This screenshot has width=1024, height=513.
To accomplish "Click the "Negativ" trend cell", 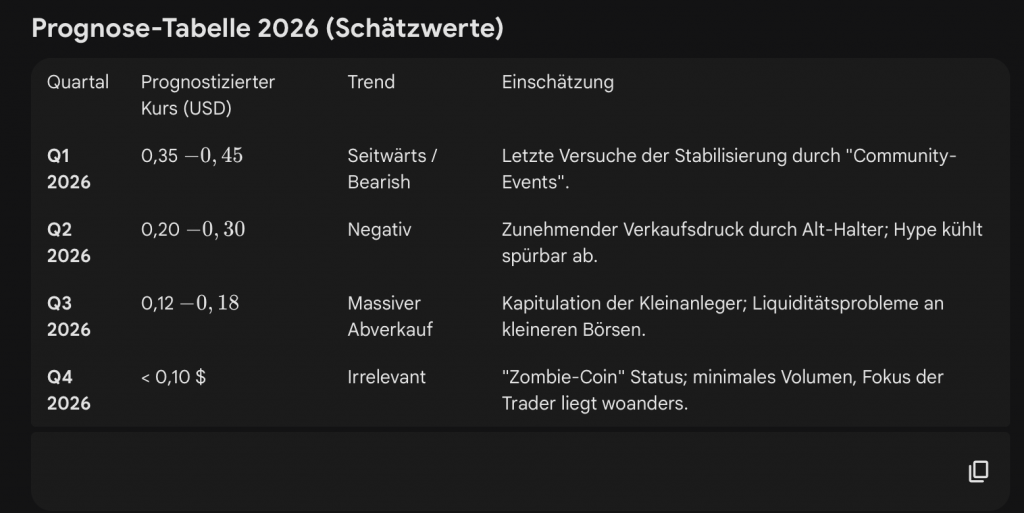I will click(x=379, y=229).
